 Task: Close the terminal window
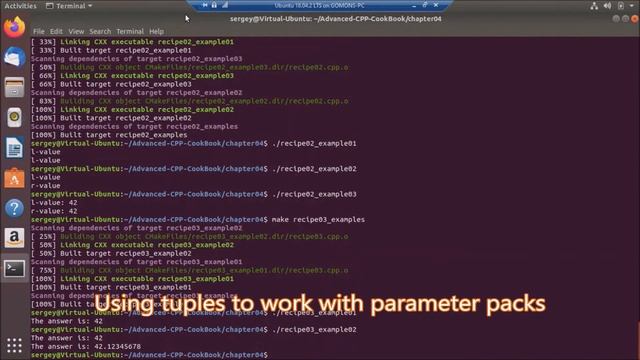pos(635,19)
